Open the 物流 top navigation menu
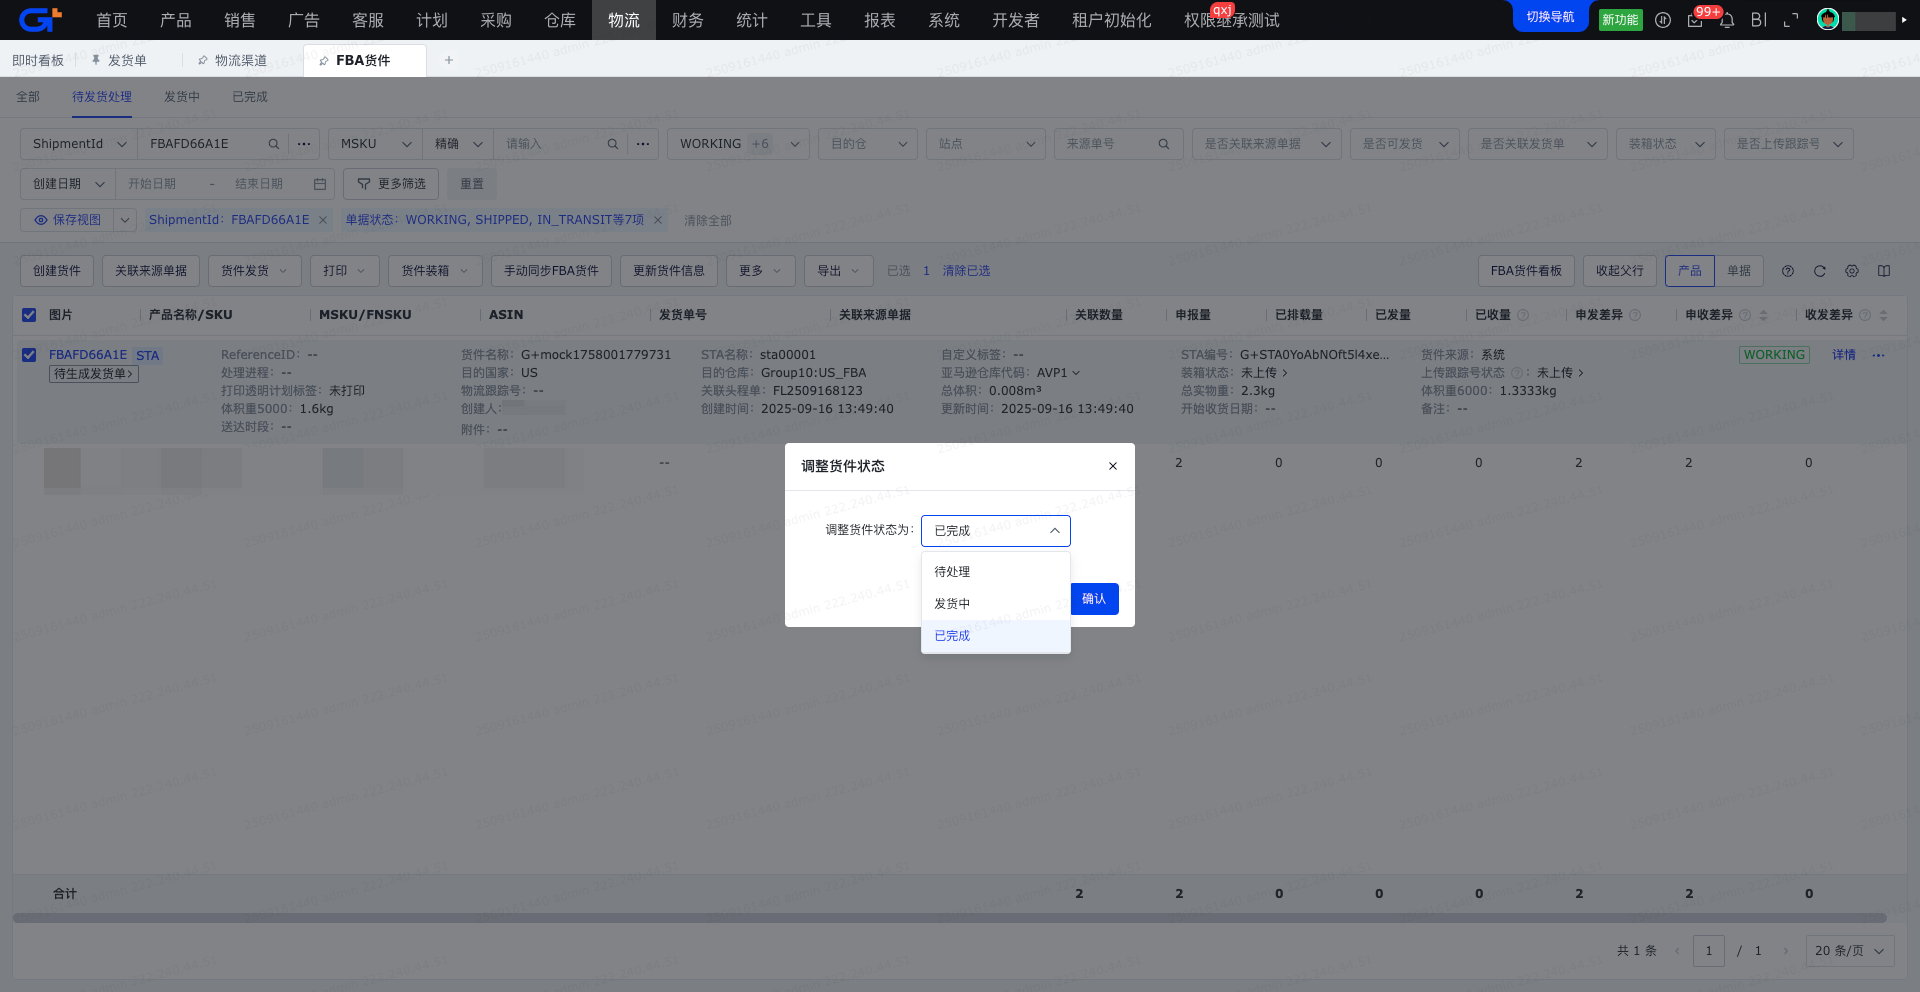Image resolution: width=1920 pixels, height=992 pixels. [x=624, y=20]
